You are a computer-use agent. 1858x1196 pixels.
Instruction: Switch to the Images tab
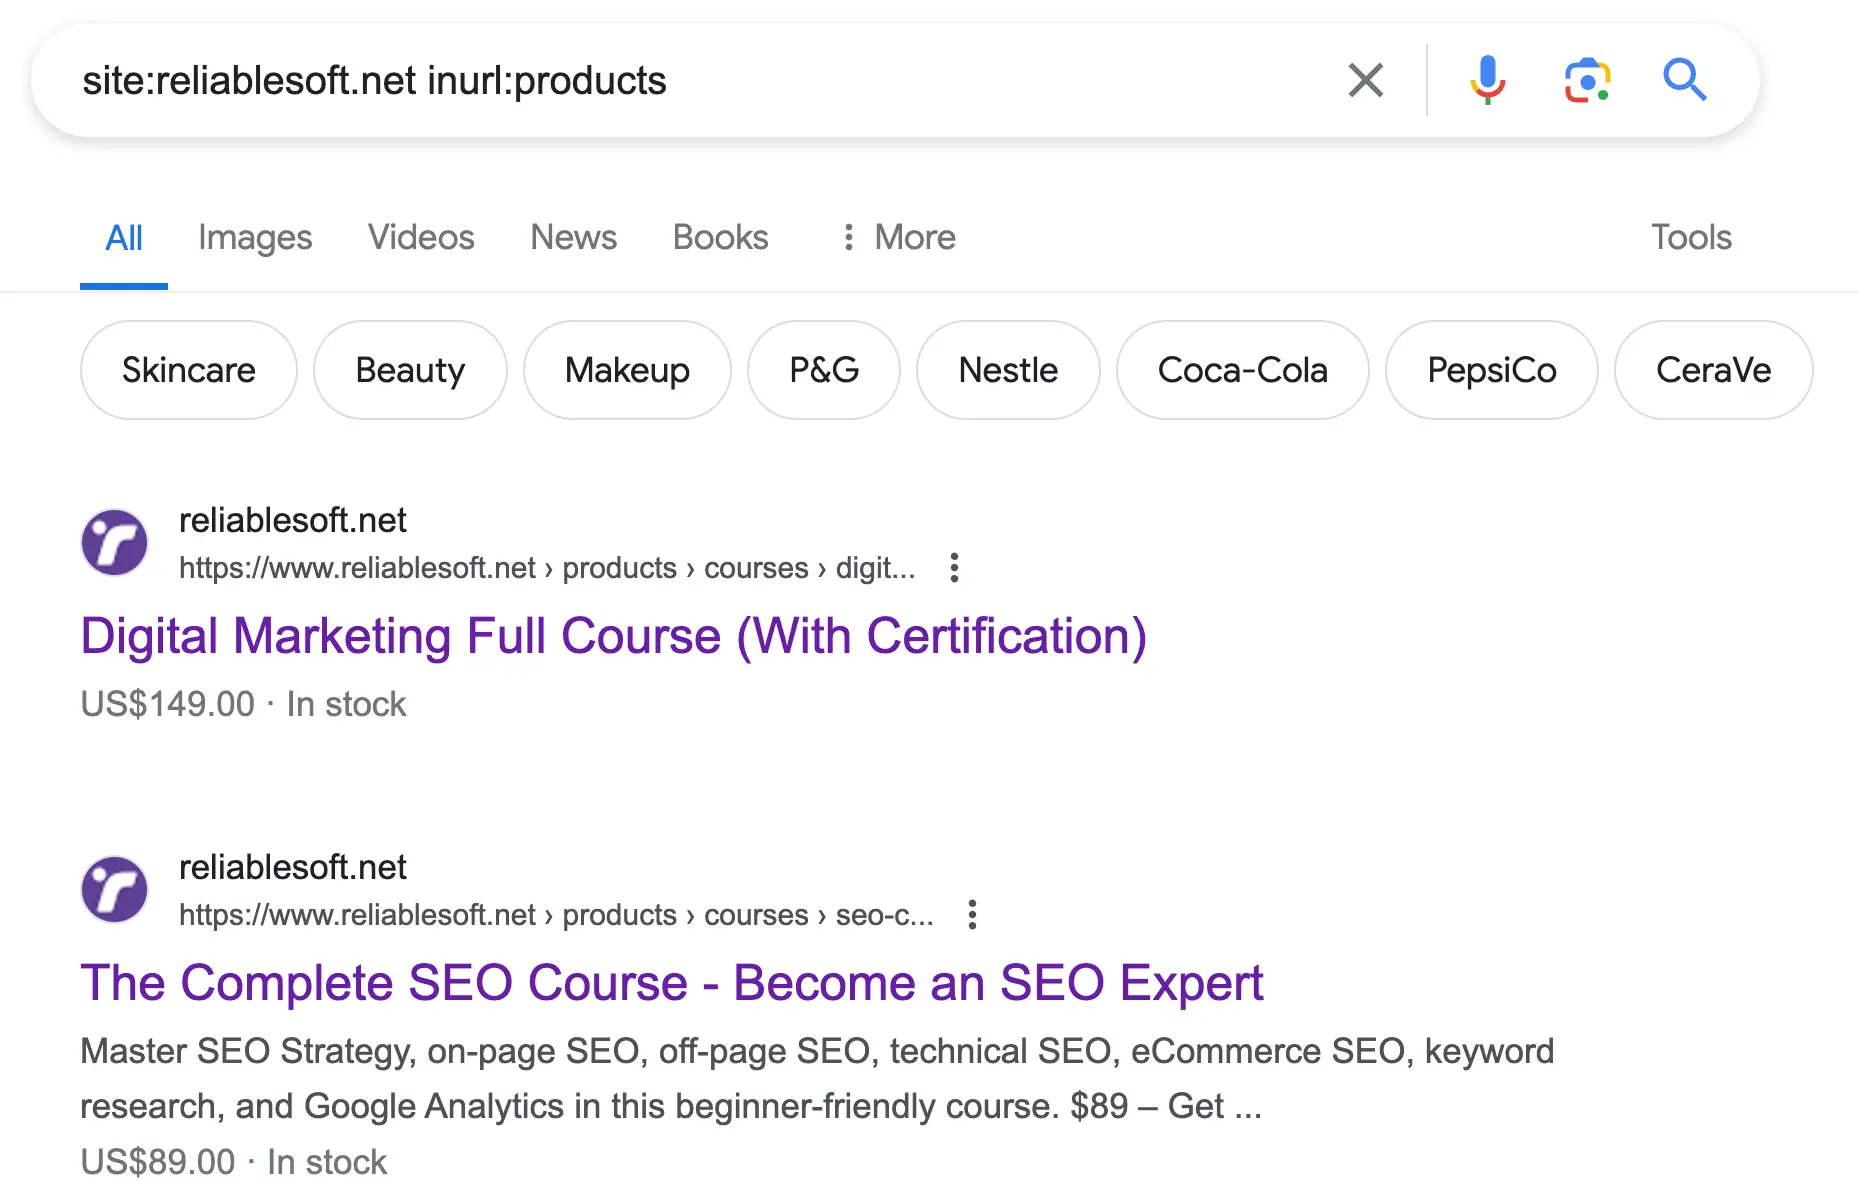pyautogui.click(x=255, y=237)
